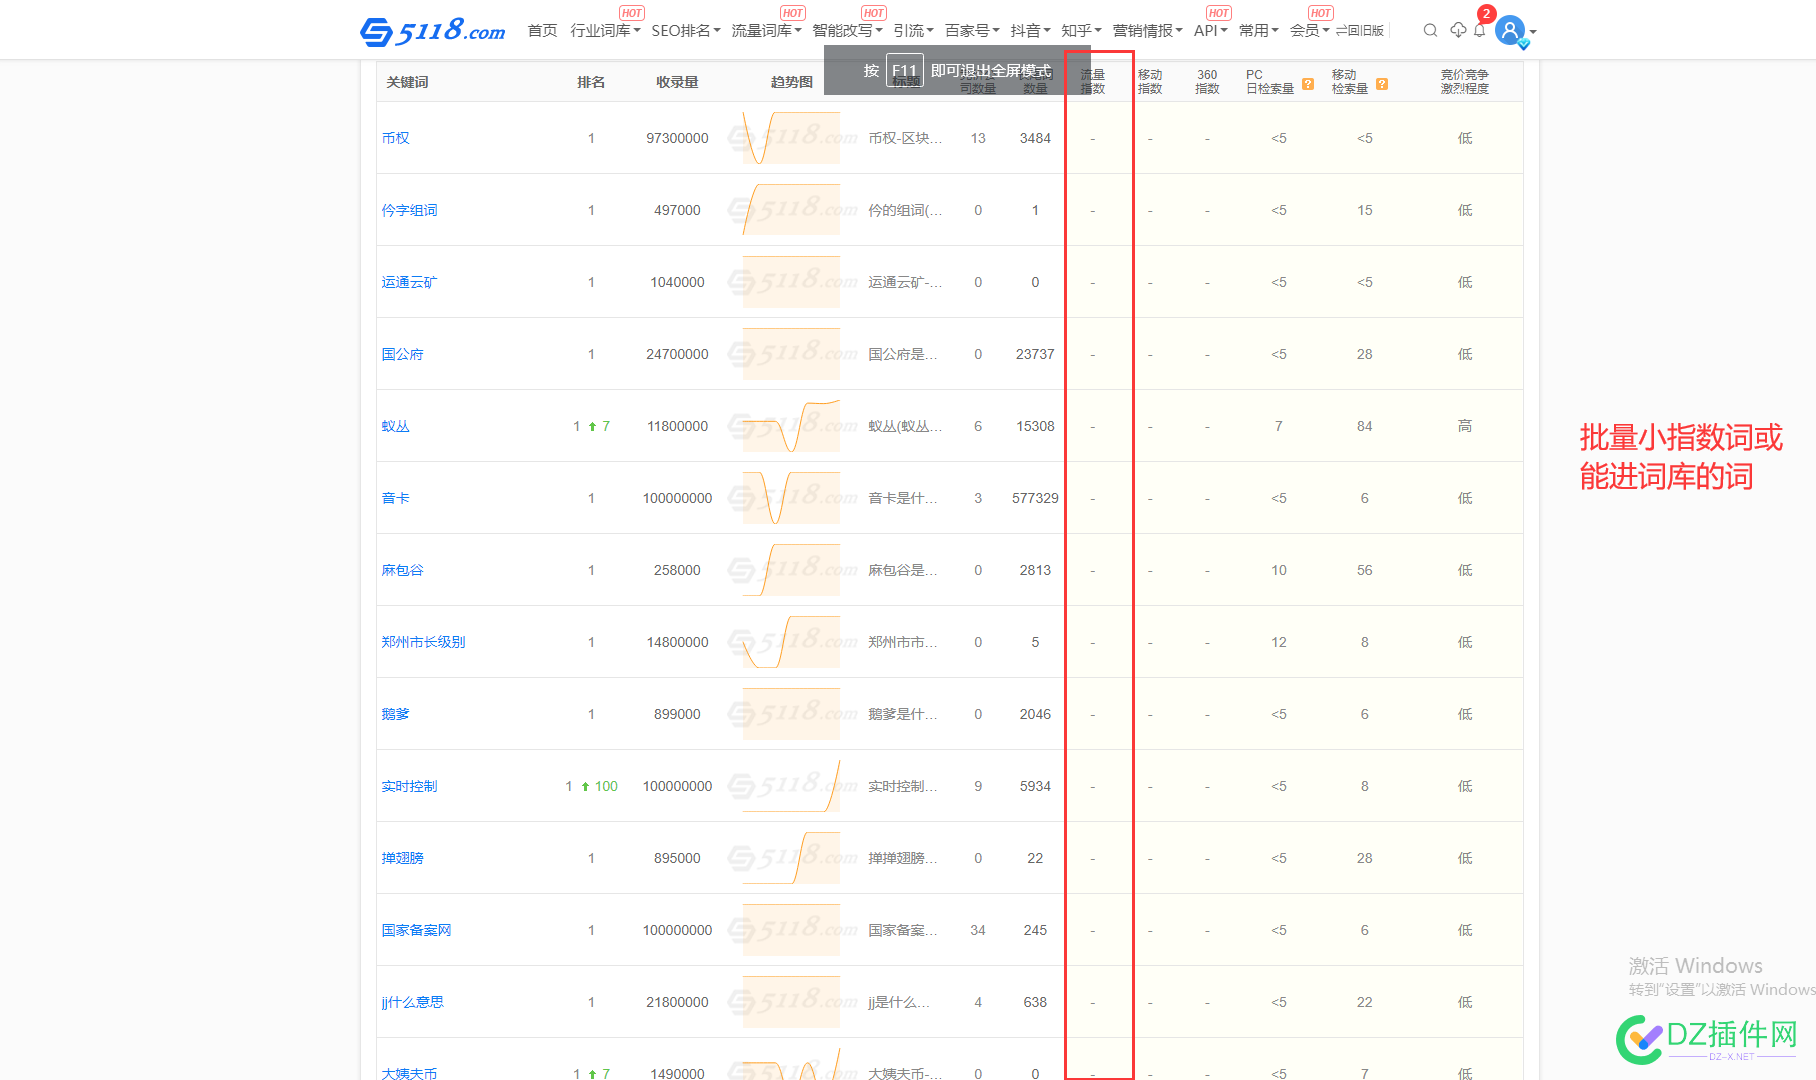This screenshot has width=1816, height=1080.
Task: Switch back via 回旧版 link
Action: (1360, 31)
